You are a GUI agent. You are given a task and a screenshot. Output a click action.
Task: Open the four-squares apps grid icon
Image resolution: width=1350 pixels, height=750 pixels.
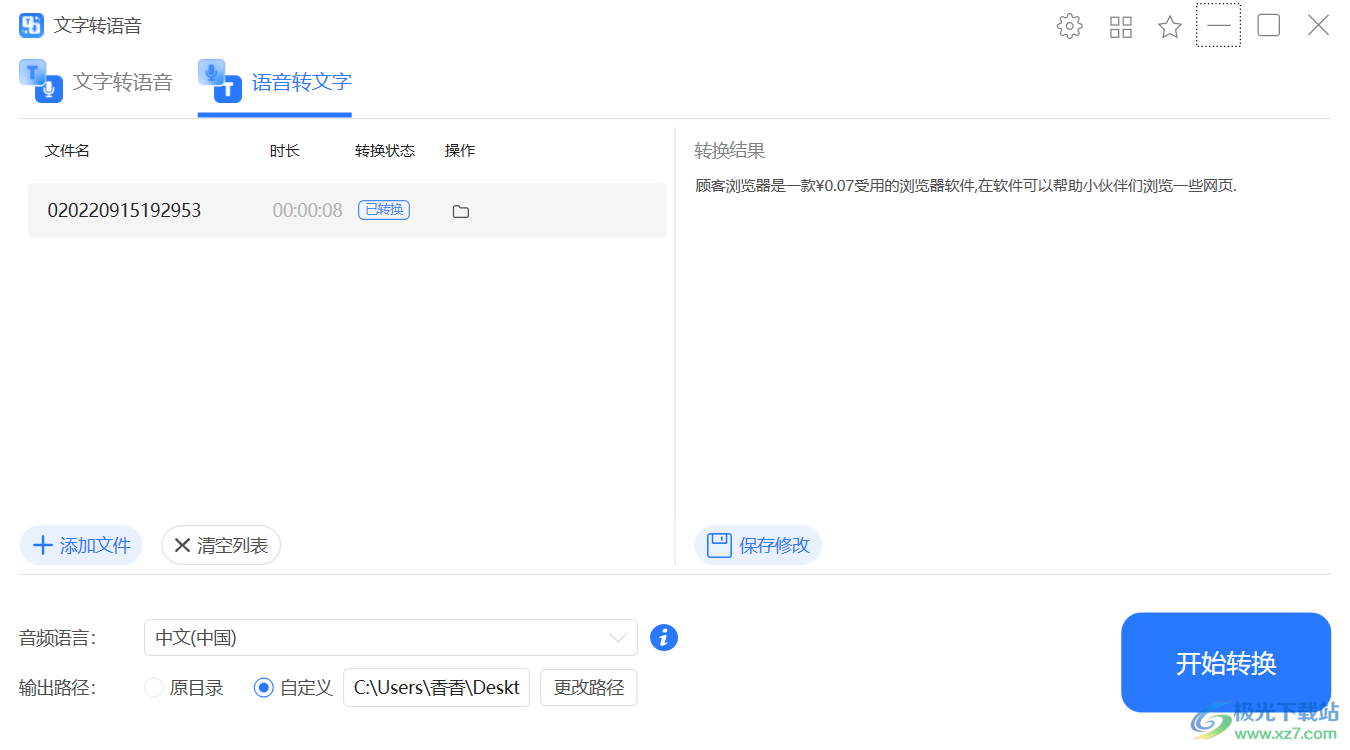(x=1121, y=27)
